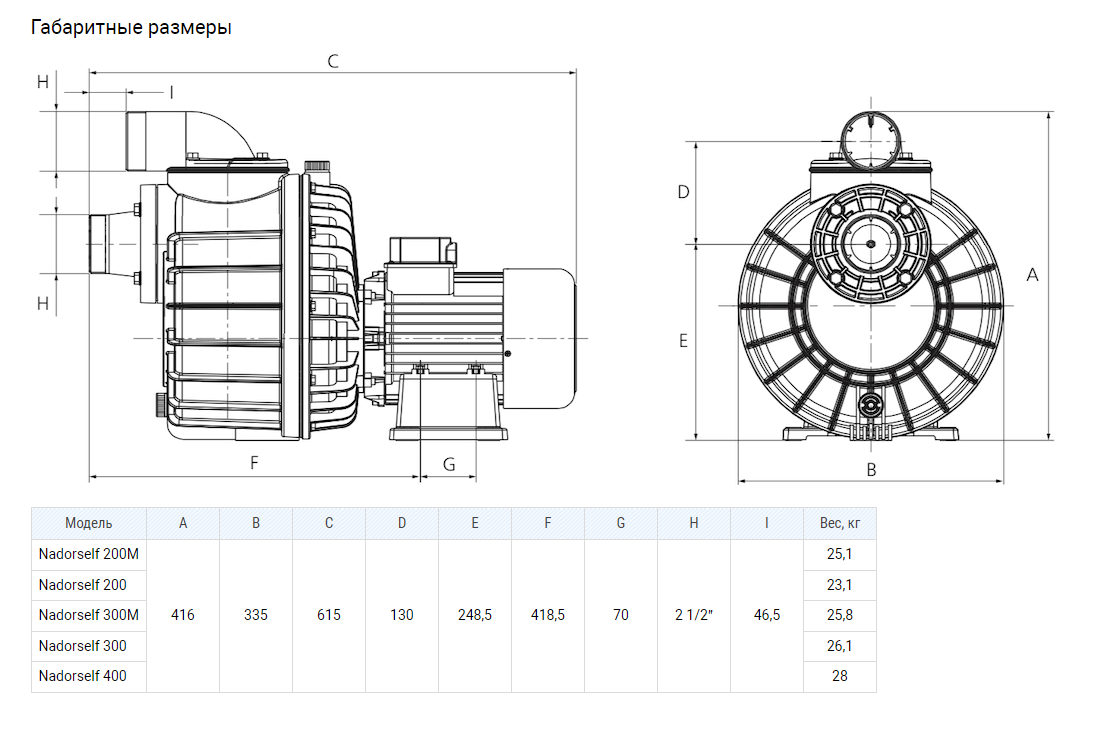
Task: Click the pump front-view drawing
Action: click(871, 276)
